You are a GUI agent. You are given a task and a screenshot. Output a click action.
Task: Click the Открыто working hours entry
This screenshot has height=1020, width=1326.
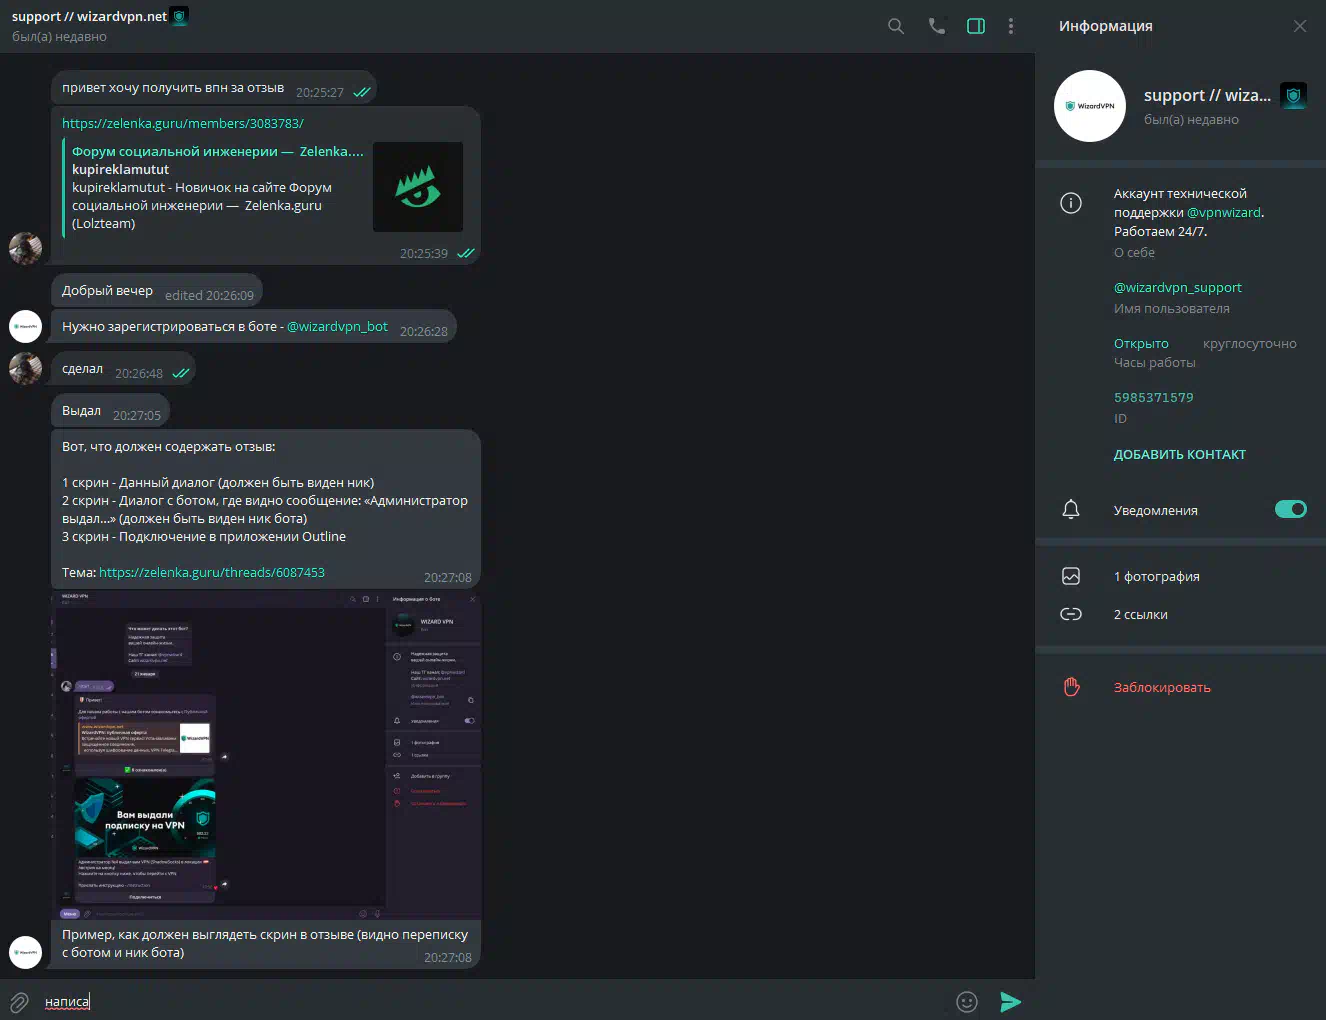pyautogui.click(x=1141, y=343)
